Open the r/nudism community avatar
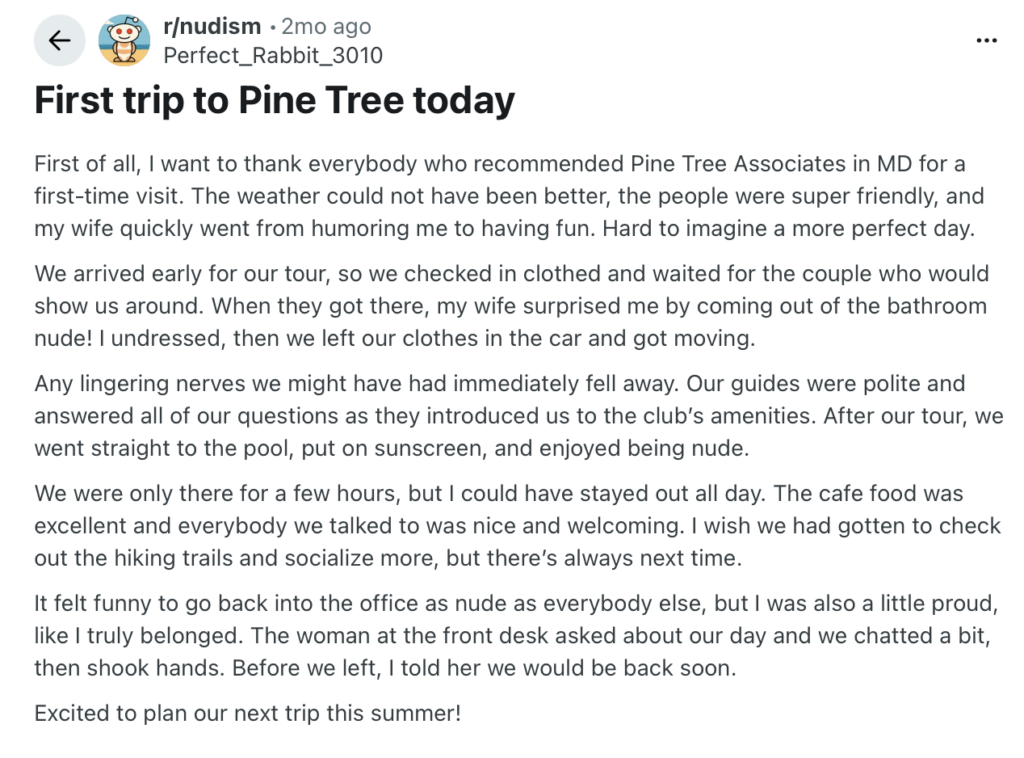This screenshot has height=758, width=1024. coord(124,40)
